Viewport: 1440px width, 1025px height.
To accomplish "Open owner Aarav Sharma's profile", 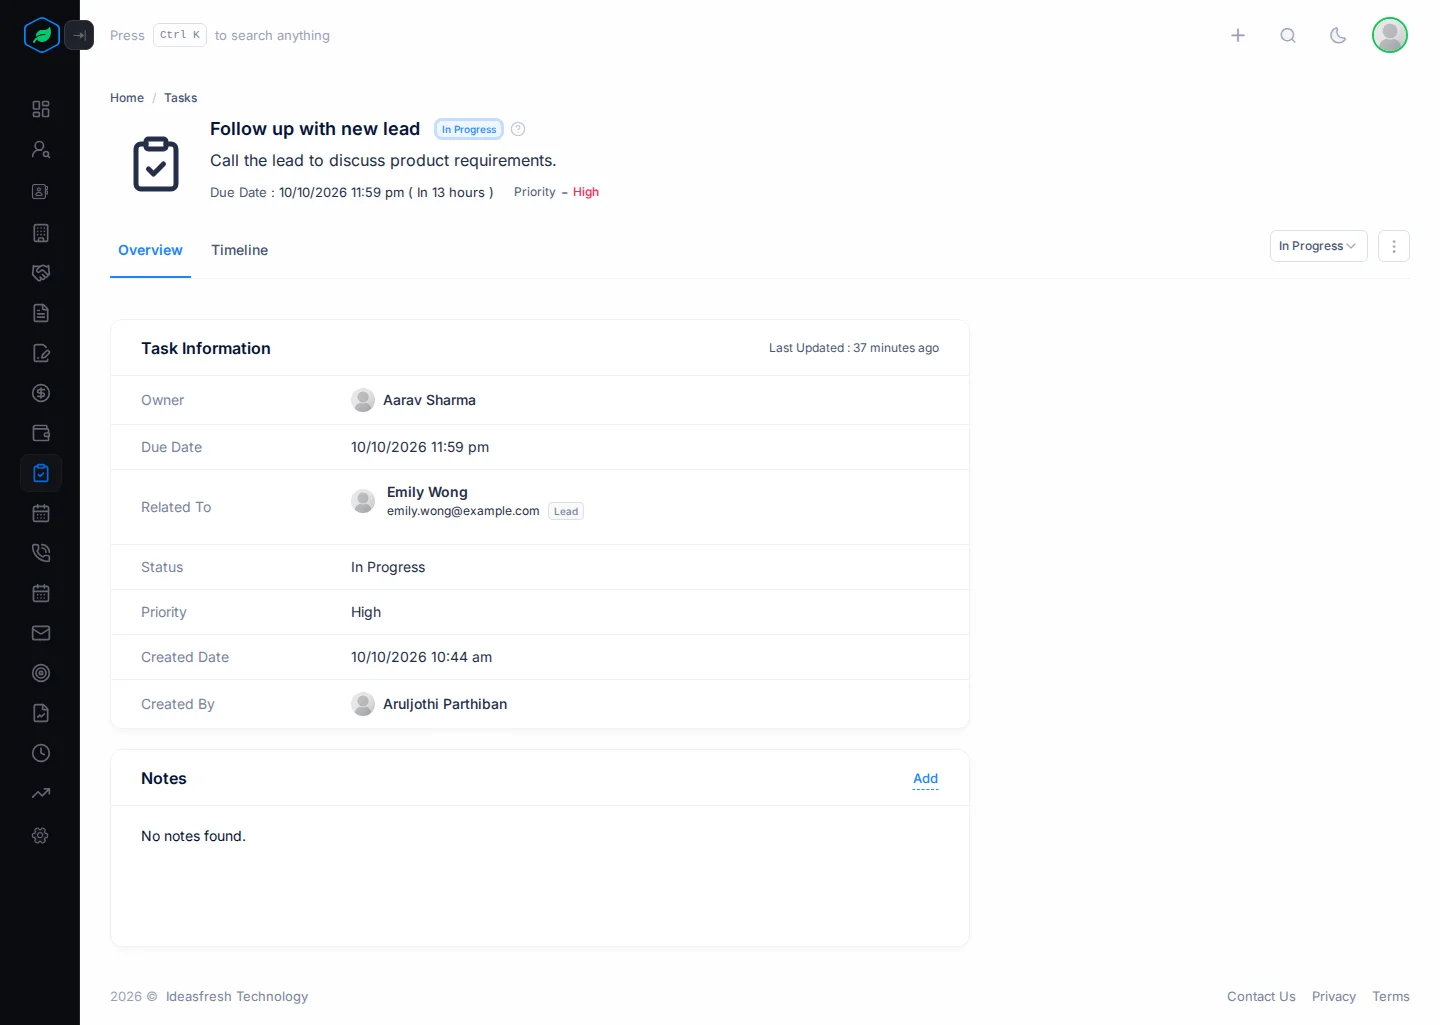I will [x=429, y=400].
